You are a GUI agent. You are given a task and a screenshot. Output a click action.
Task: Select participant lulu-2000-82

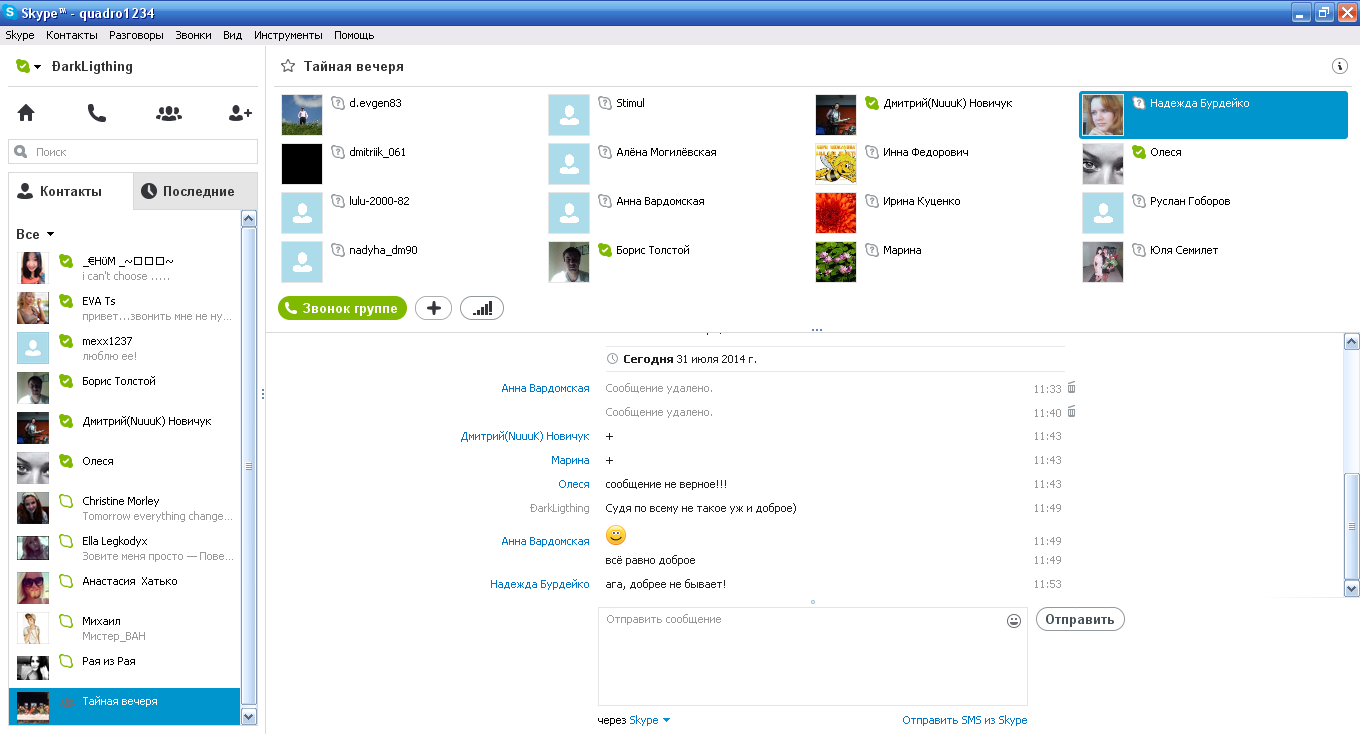tap(412, 213)
